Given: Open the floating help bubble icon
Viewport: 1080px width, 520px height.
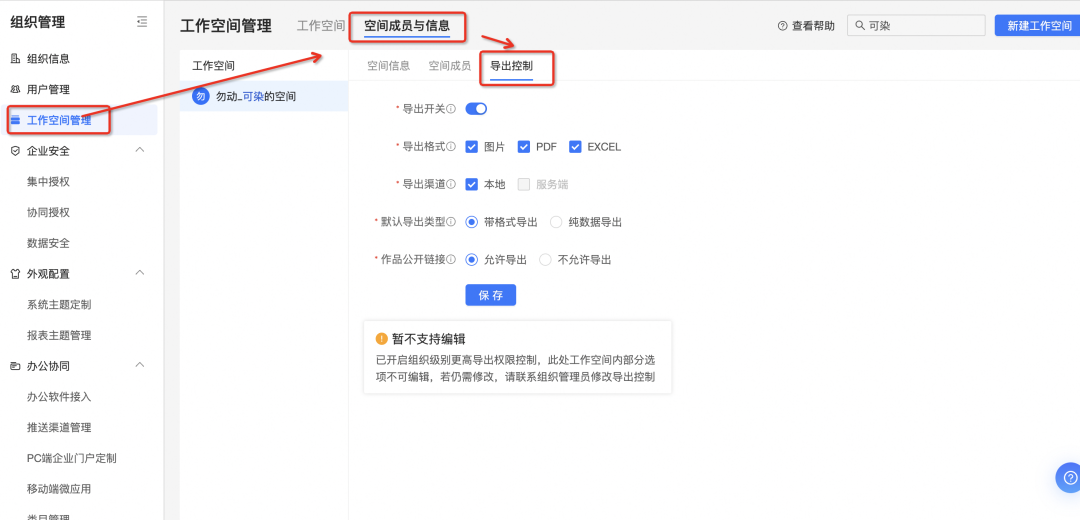Looking at the screenshot, I should [1068, 478].
